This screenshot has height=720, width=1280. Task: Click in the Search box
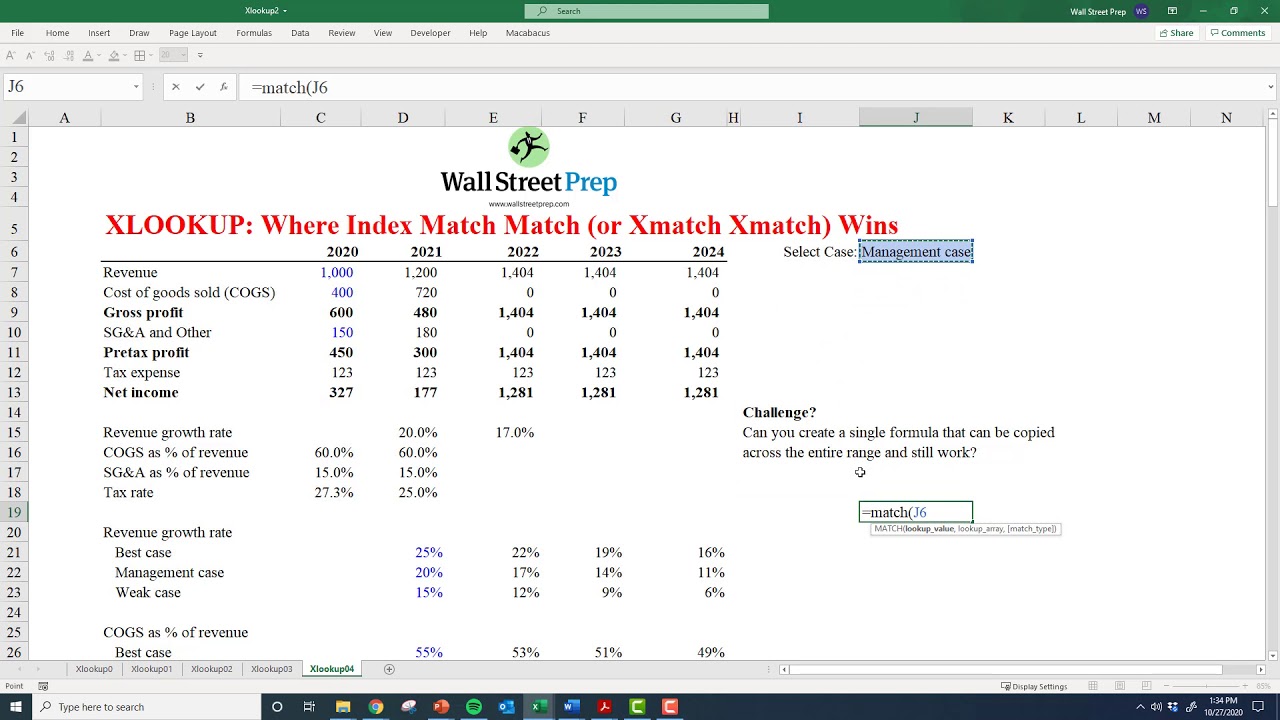(x=647, y=11)
